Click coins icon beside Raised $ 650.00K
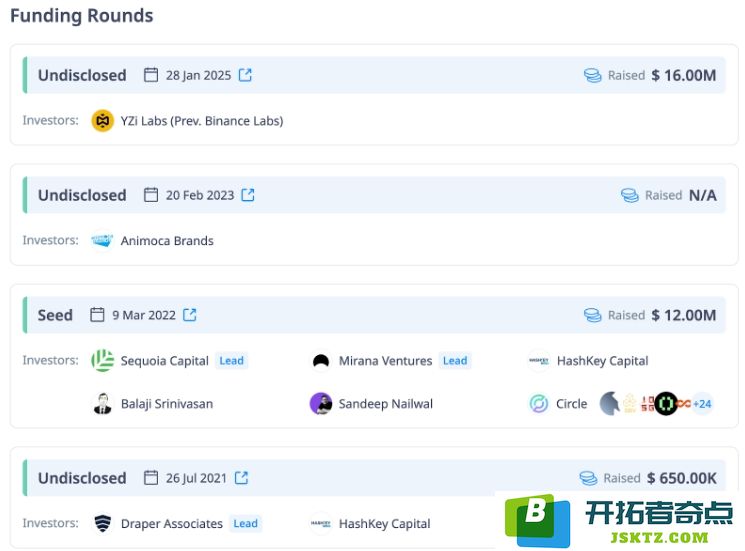Image resolution: width=745 pixels, height=551 pixels. (x=588, y=477)
